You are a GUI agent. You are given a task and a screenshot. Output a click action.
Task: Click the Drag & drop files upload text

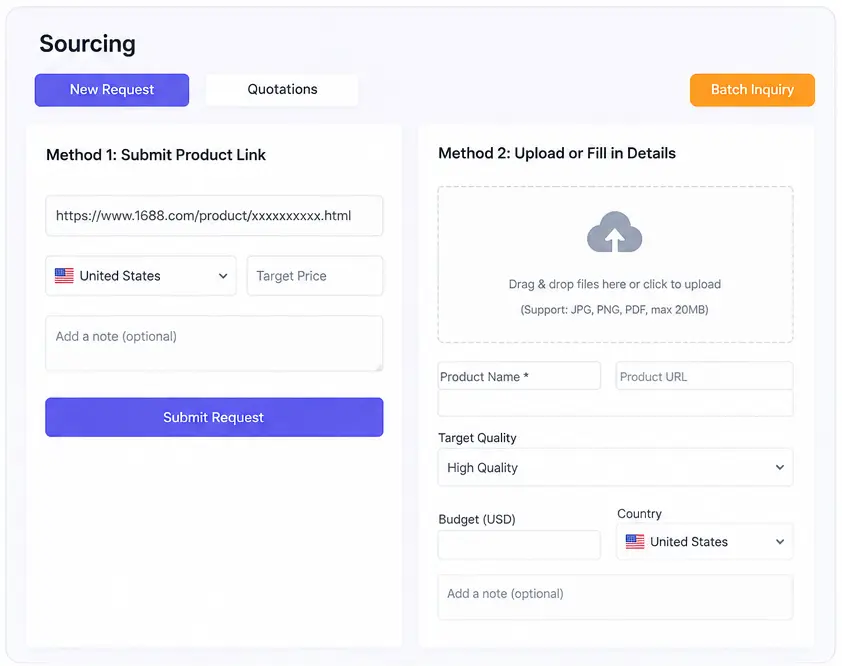pyautogui.click(x=615, y=284)
